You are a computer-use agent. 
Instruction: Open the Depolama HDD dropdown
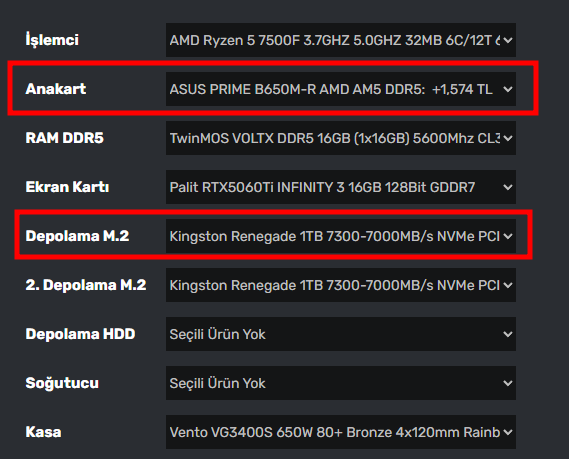tap(341, 334)
